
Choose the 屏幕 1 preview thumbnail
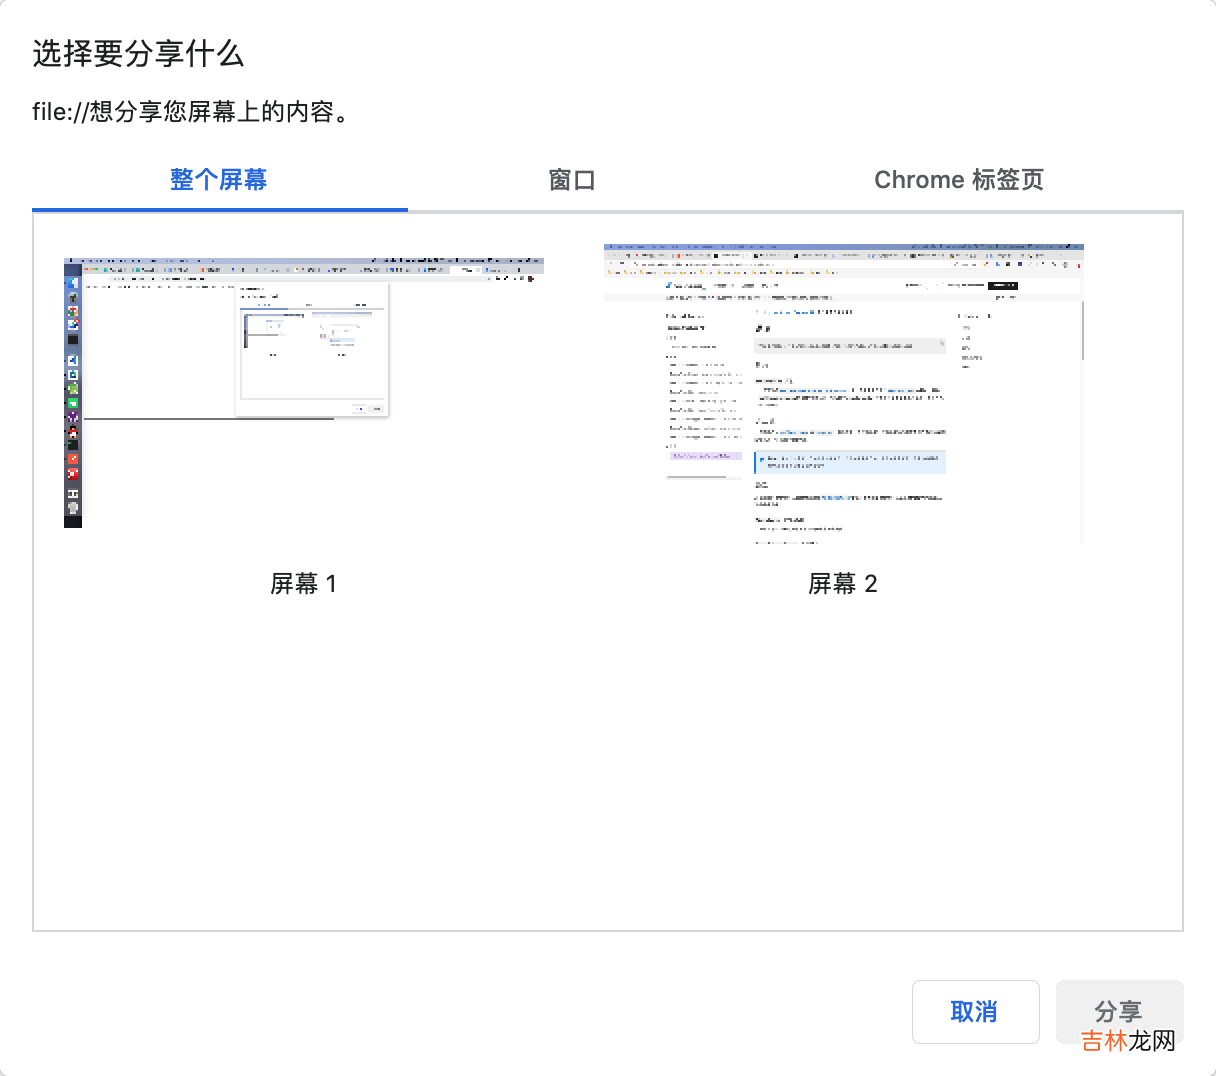(303, 392)
